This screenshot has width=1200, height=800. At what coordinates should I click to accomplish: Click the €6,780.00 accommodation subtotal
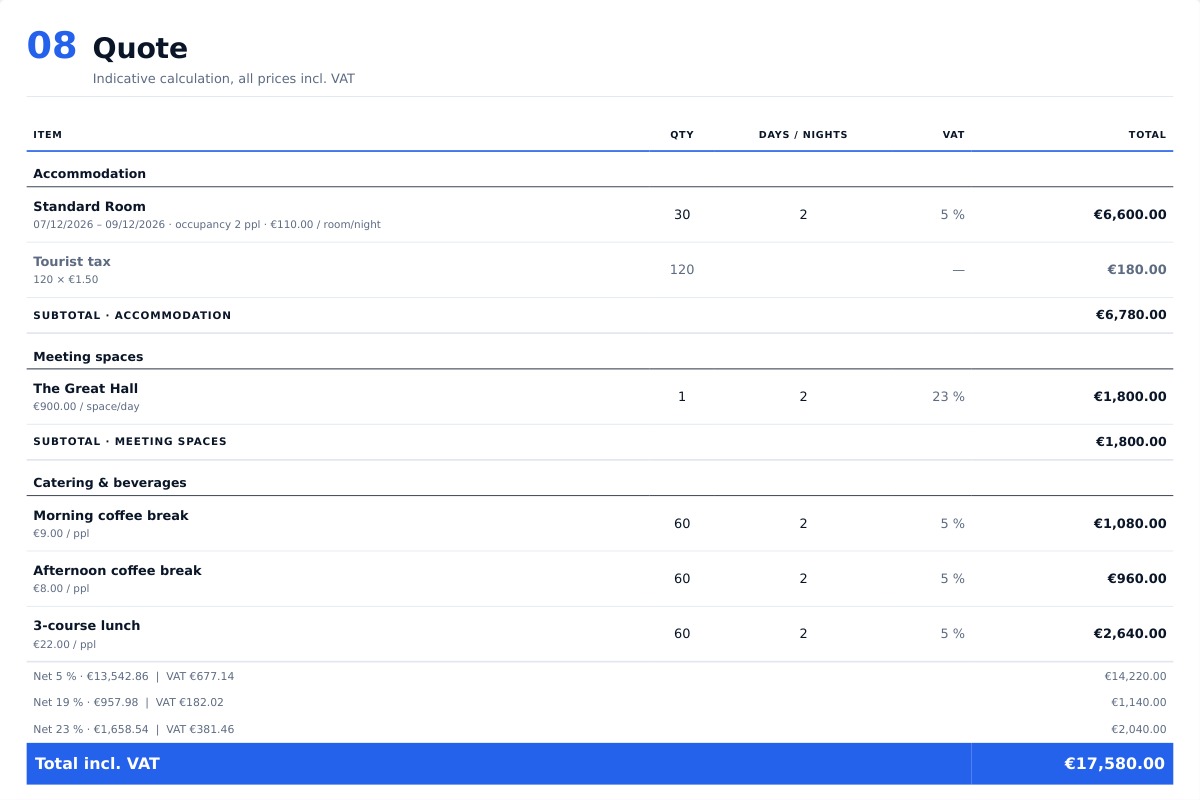[1131, 315]
